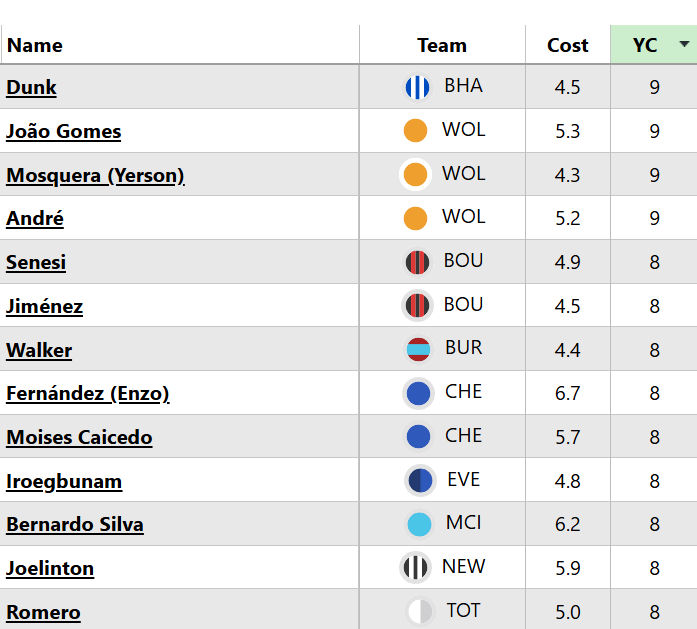Open Mosquera (Yerson) player link
This screenshot has width=697, height=629.
coord(95,176)
